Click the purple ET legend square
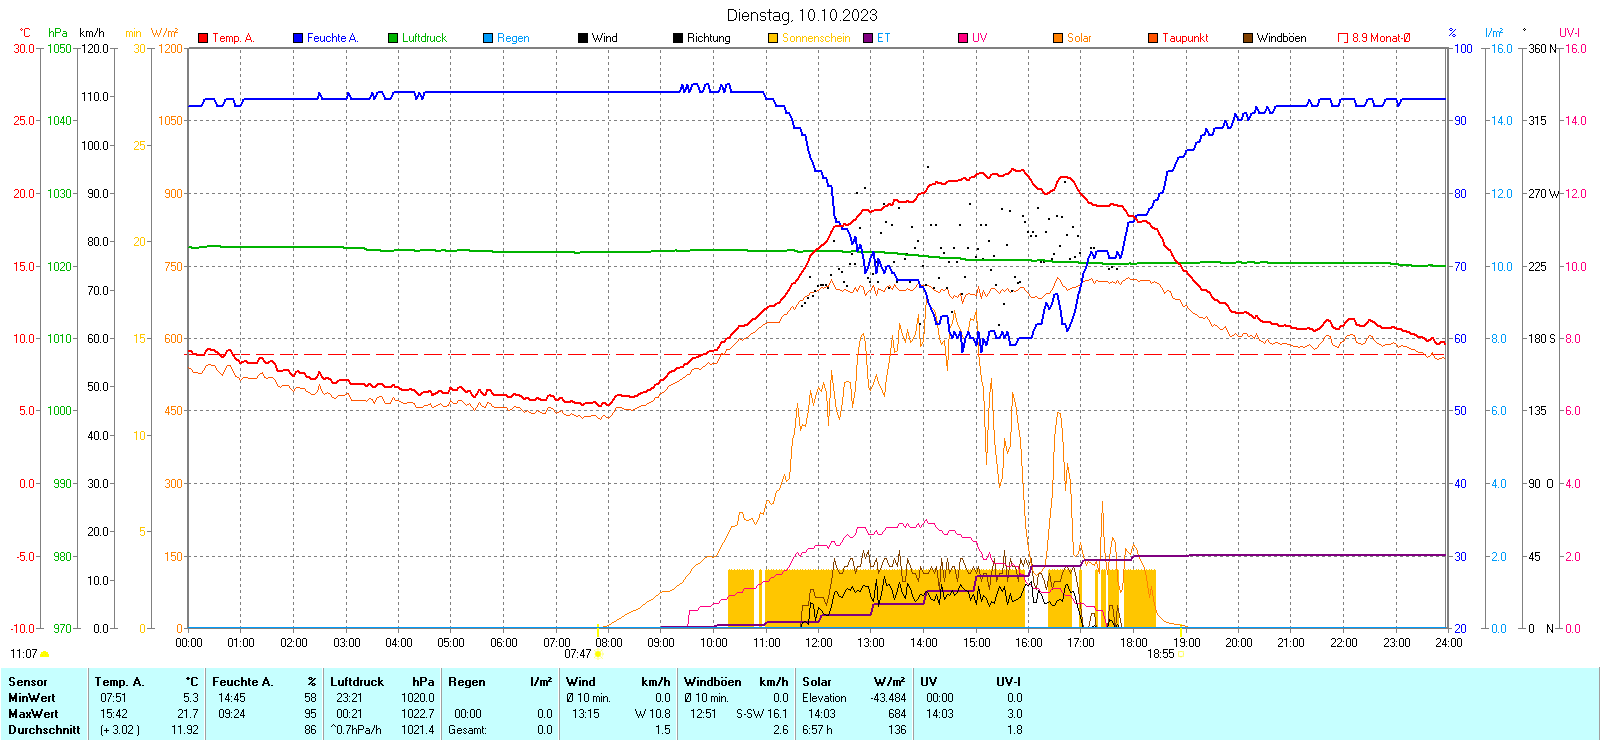Image resolution: width=1600 pixels, height=740 pixels. coord(868,38)
